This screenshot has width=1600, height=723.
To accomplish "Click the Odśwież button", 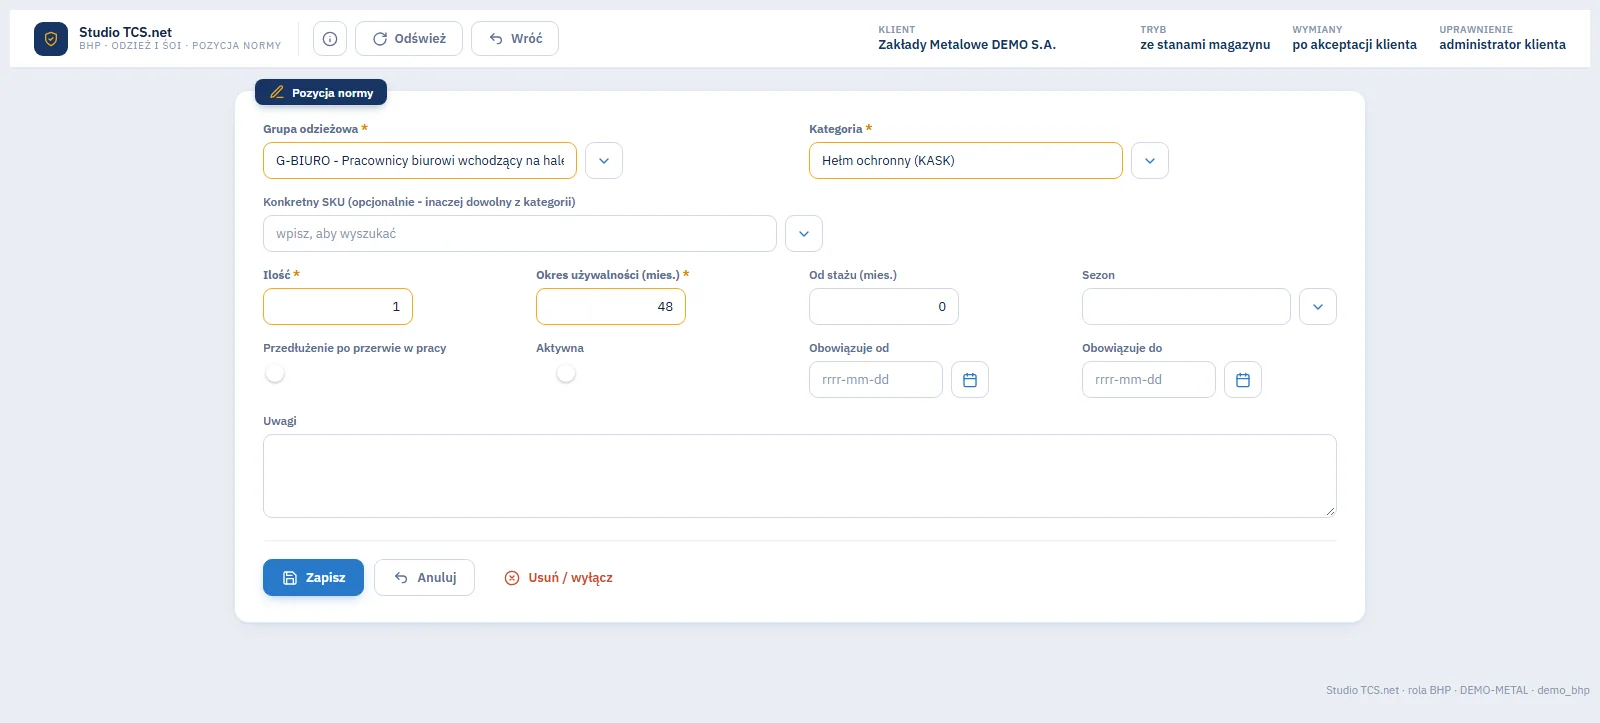I will pos(409,39).
